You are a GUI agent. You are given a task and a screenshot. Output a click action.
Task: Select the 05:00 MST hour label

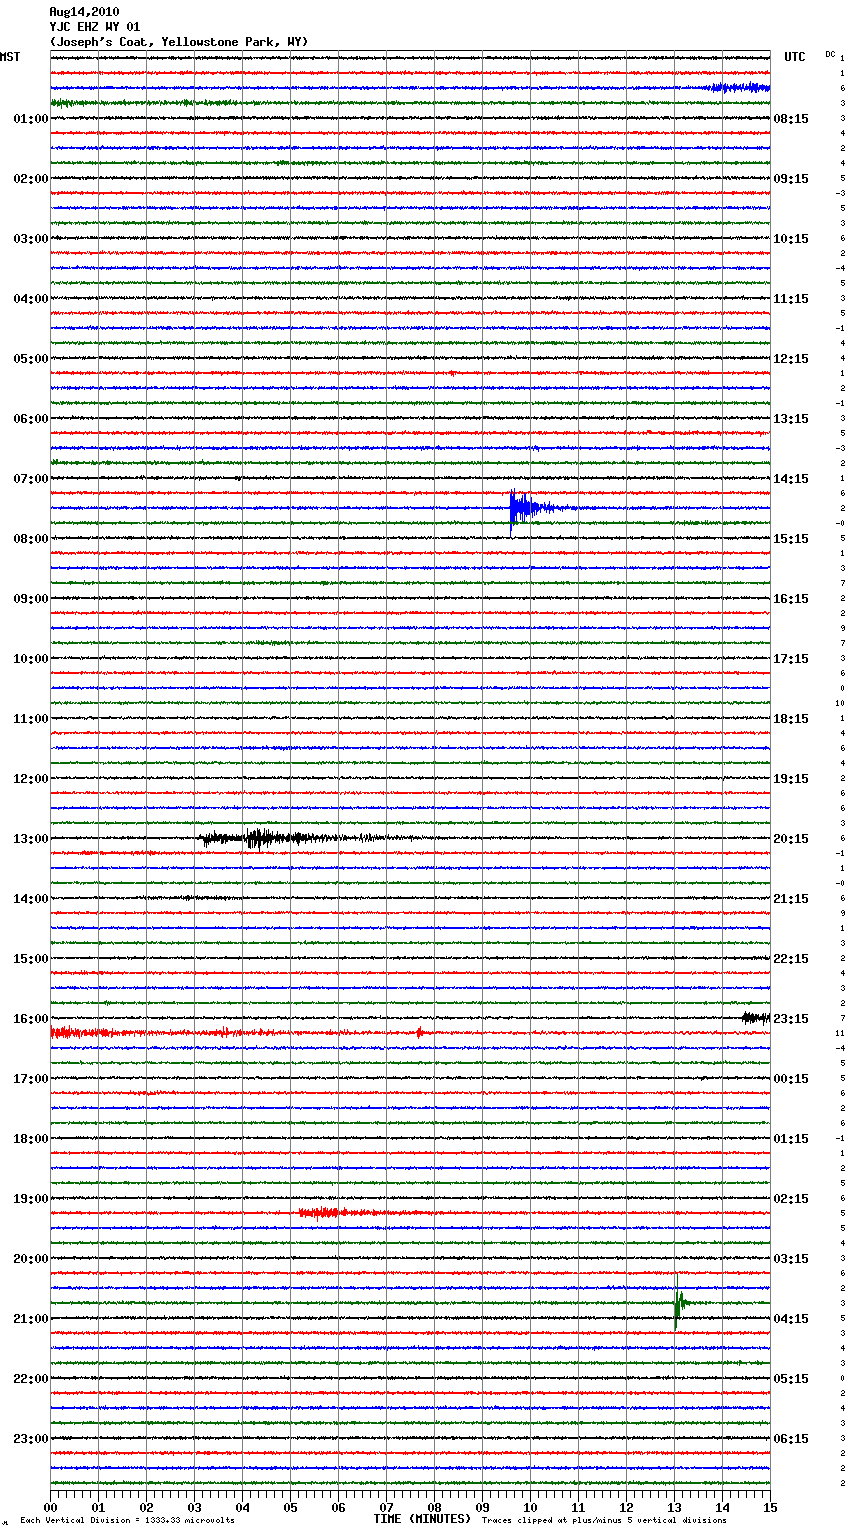coord(30,359)
